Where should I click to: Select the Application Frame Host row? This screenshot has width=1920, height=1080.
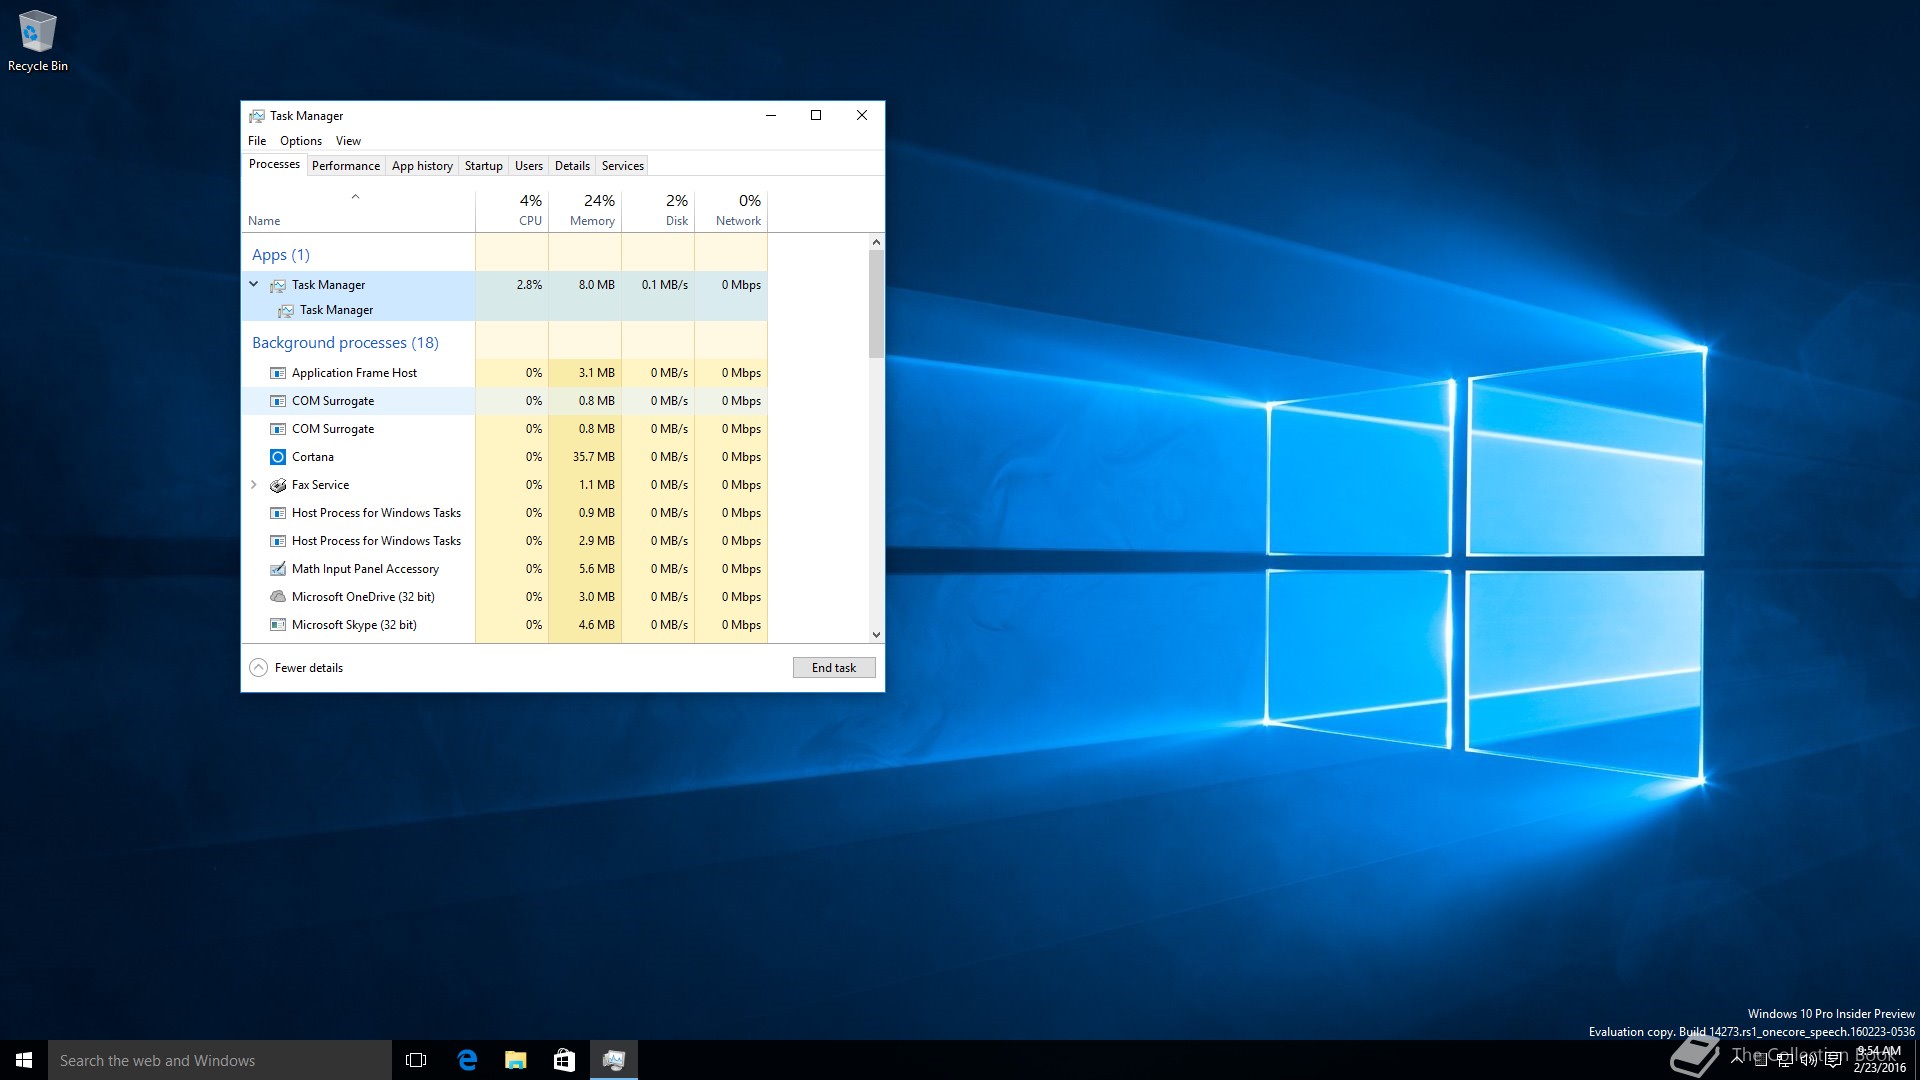coord(505,373)
